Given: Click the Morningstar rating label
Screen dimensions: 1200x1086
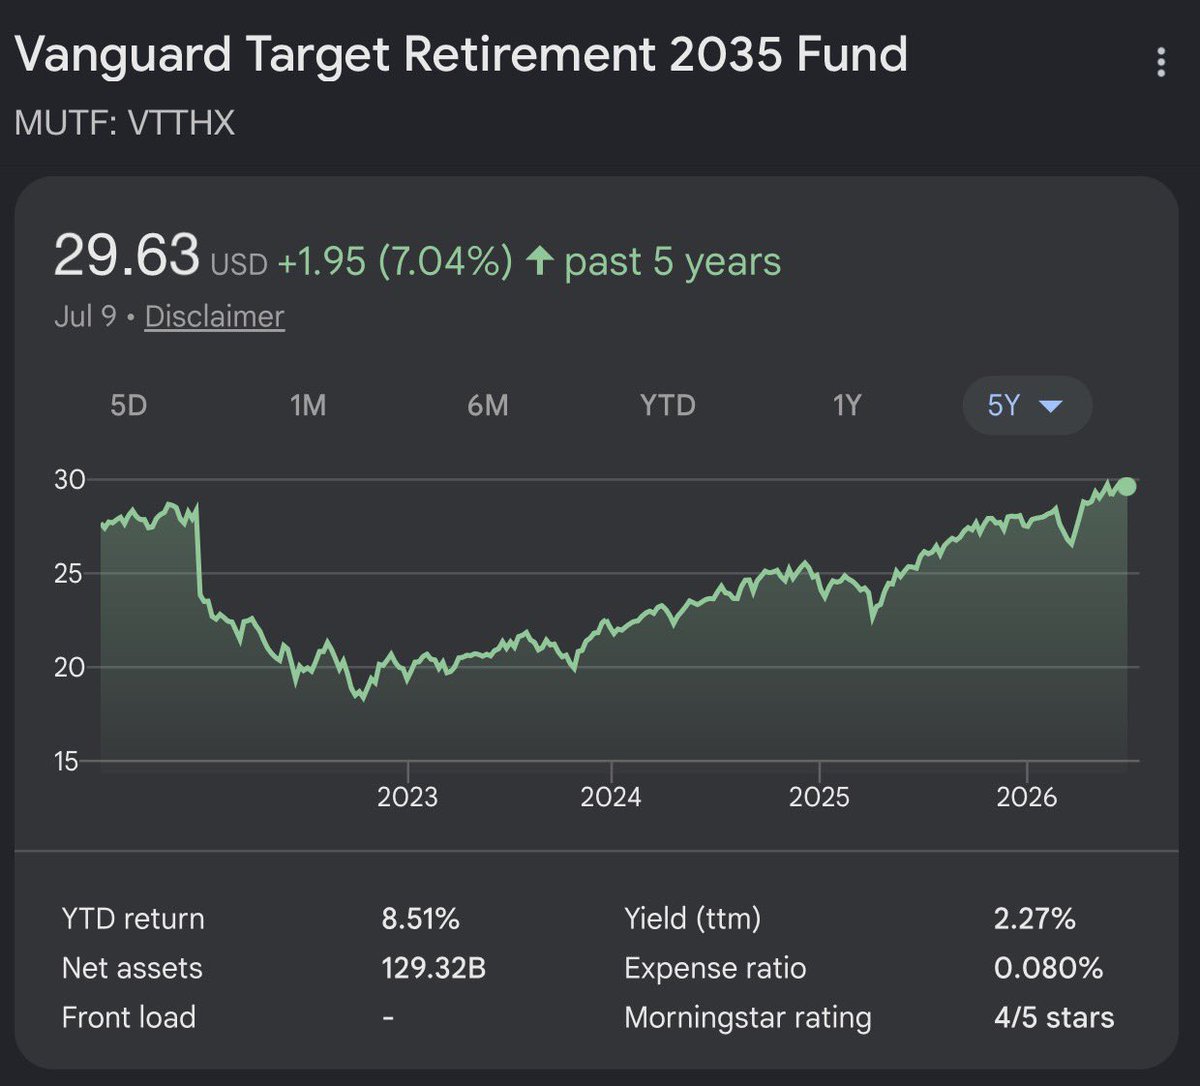Looking at the screenshot, I should 748,1018.
